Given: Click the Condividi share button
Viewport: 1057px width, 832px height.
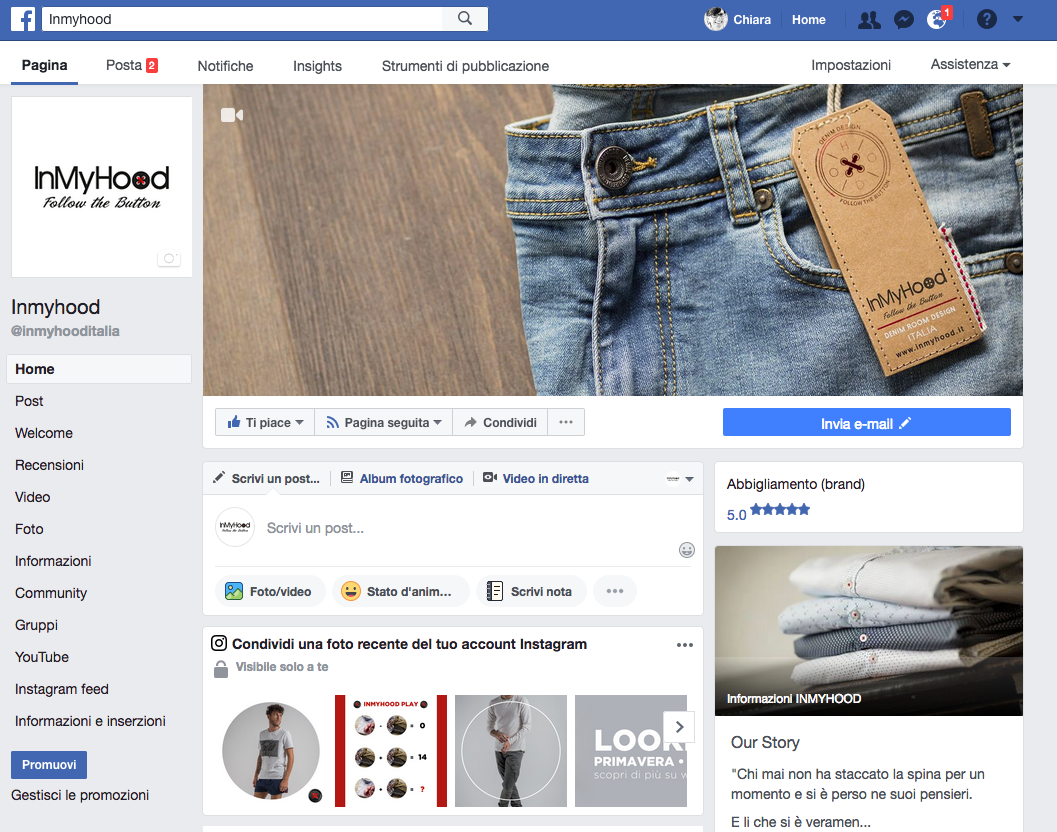Looking at the screenshot, I should 500,423.
